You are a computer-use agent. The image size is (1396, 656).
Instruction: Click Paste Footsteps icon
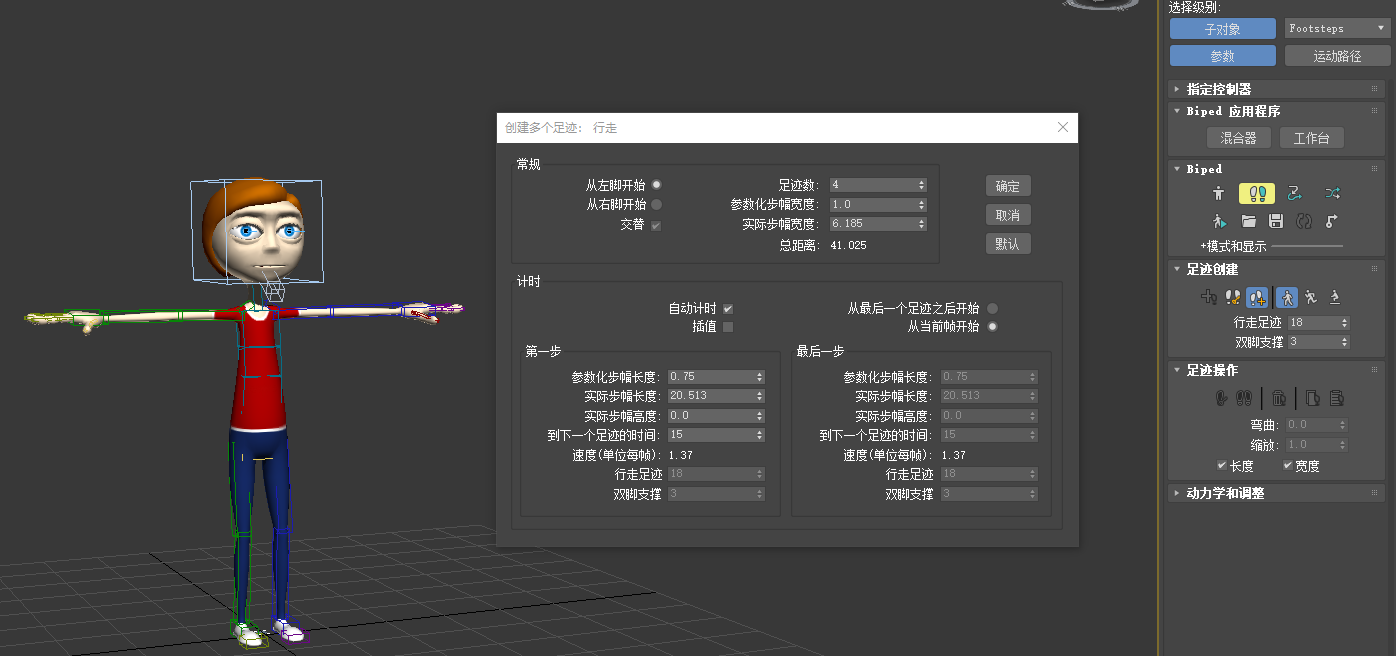[x=1336, y=398]
